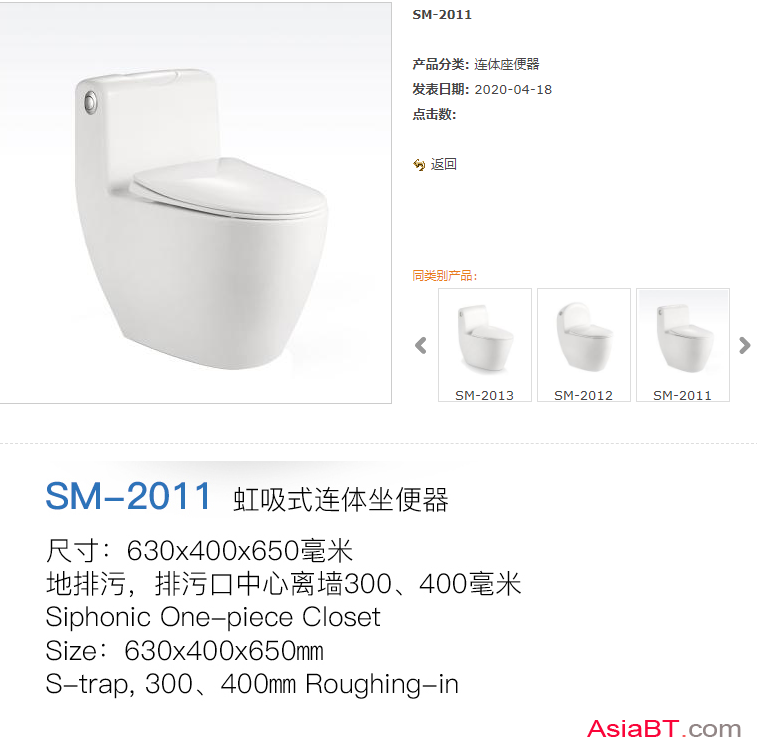Image resolution: width=757 pixels, height=750 pixels.
Task: Open the 连体座便器 product category link
Action: pos(506,64)
